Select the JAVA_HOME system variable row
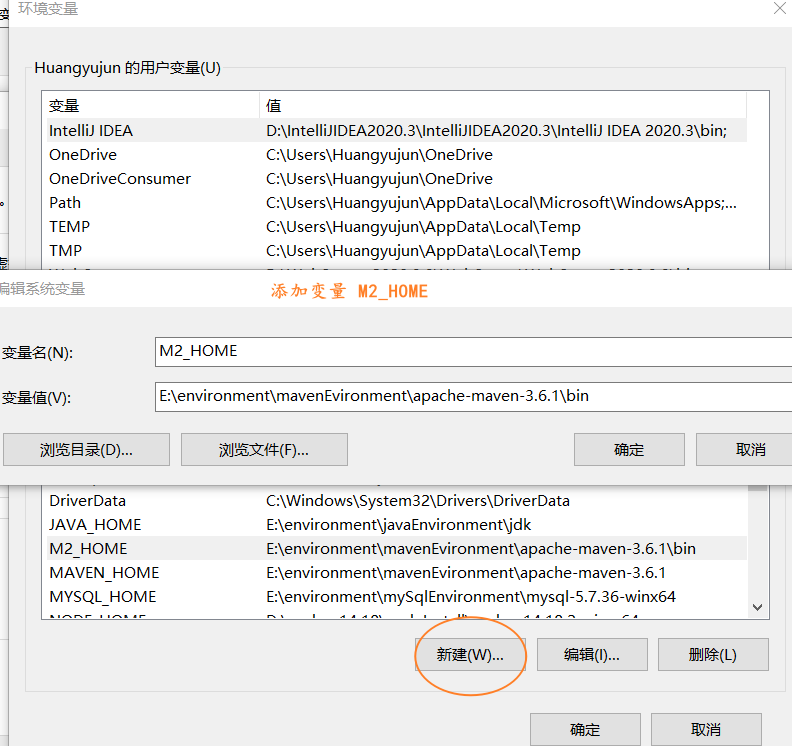792x746 pixels. [397, 525]
